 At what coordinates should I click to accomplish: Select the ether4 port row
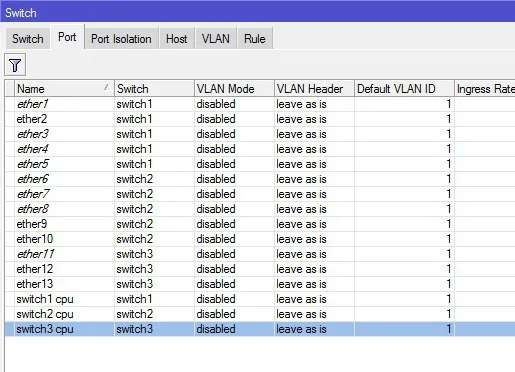(x=260, y=149)
